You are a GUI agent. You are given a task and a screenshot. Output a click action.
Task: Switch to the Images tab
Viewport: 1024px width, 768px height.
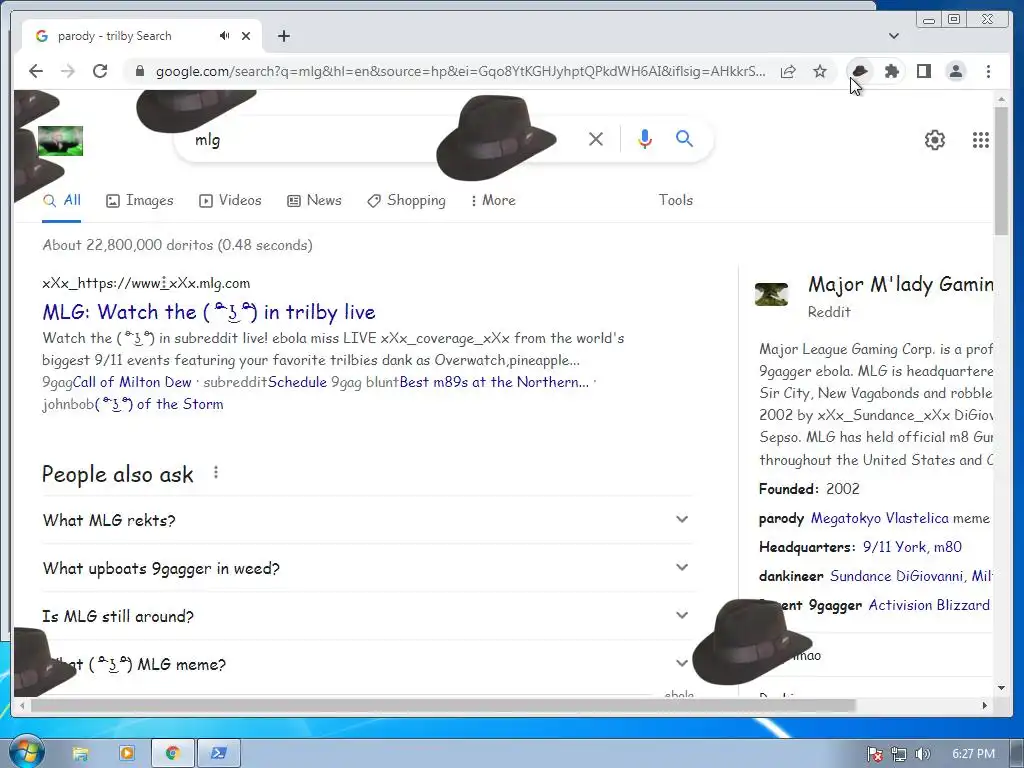[x=140, y=200]
